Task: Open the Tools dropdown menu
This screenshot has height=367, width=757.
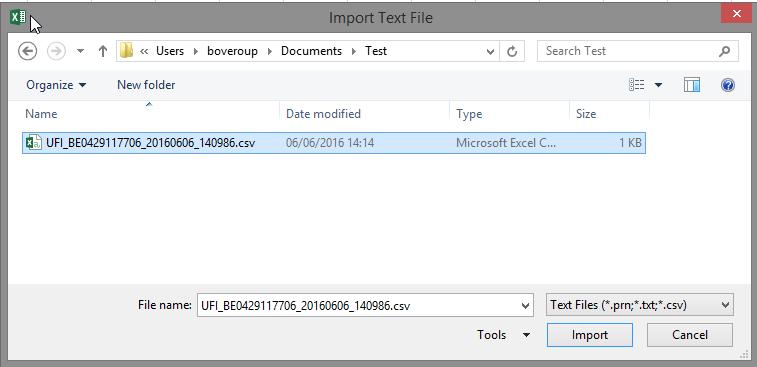Action: tap(503, 335)
